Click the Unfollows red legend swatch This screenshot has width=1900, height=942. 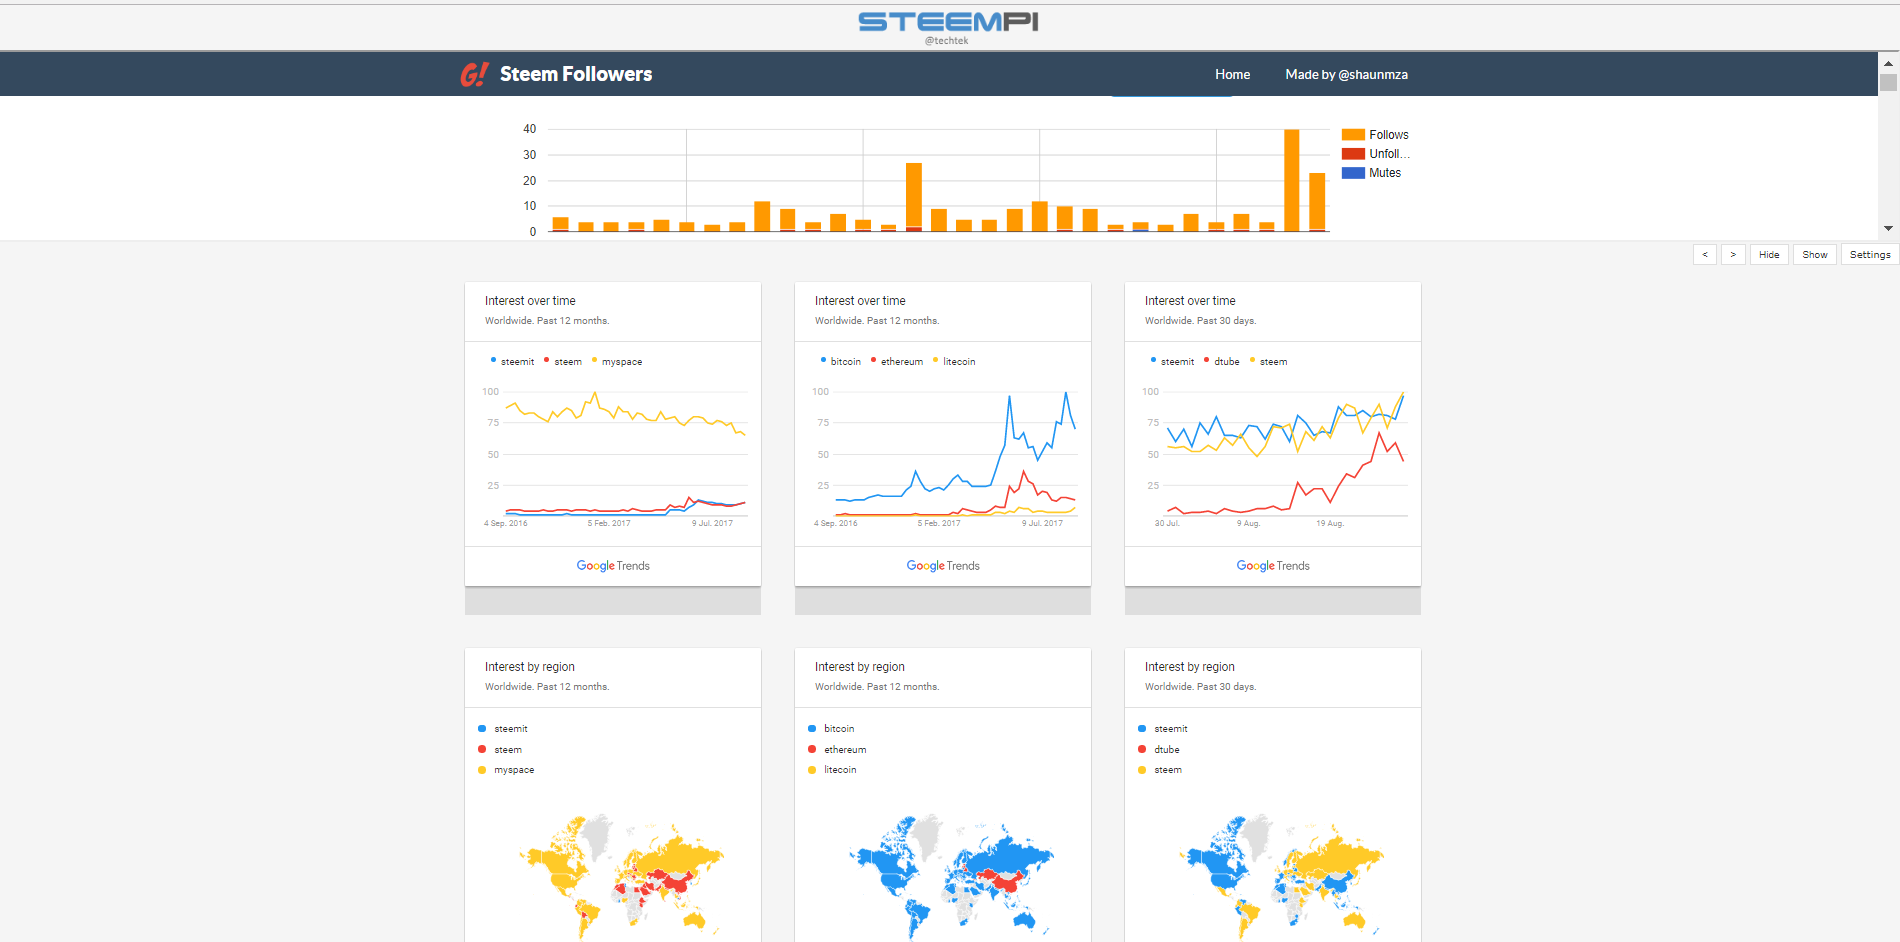tap(1353, 154)
